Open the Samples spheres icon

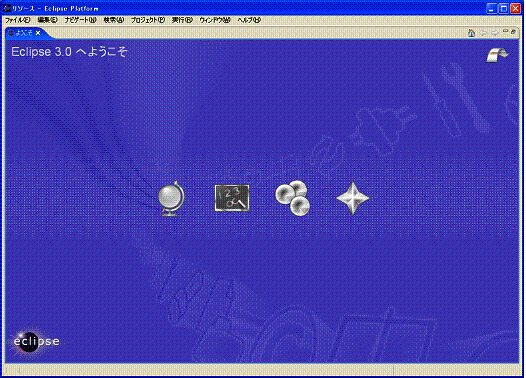click(x=293, y=198)
